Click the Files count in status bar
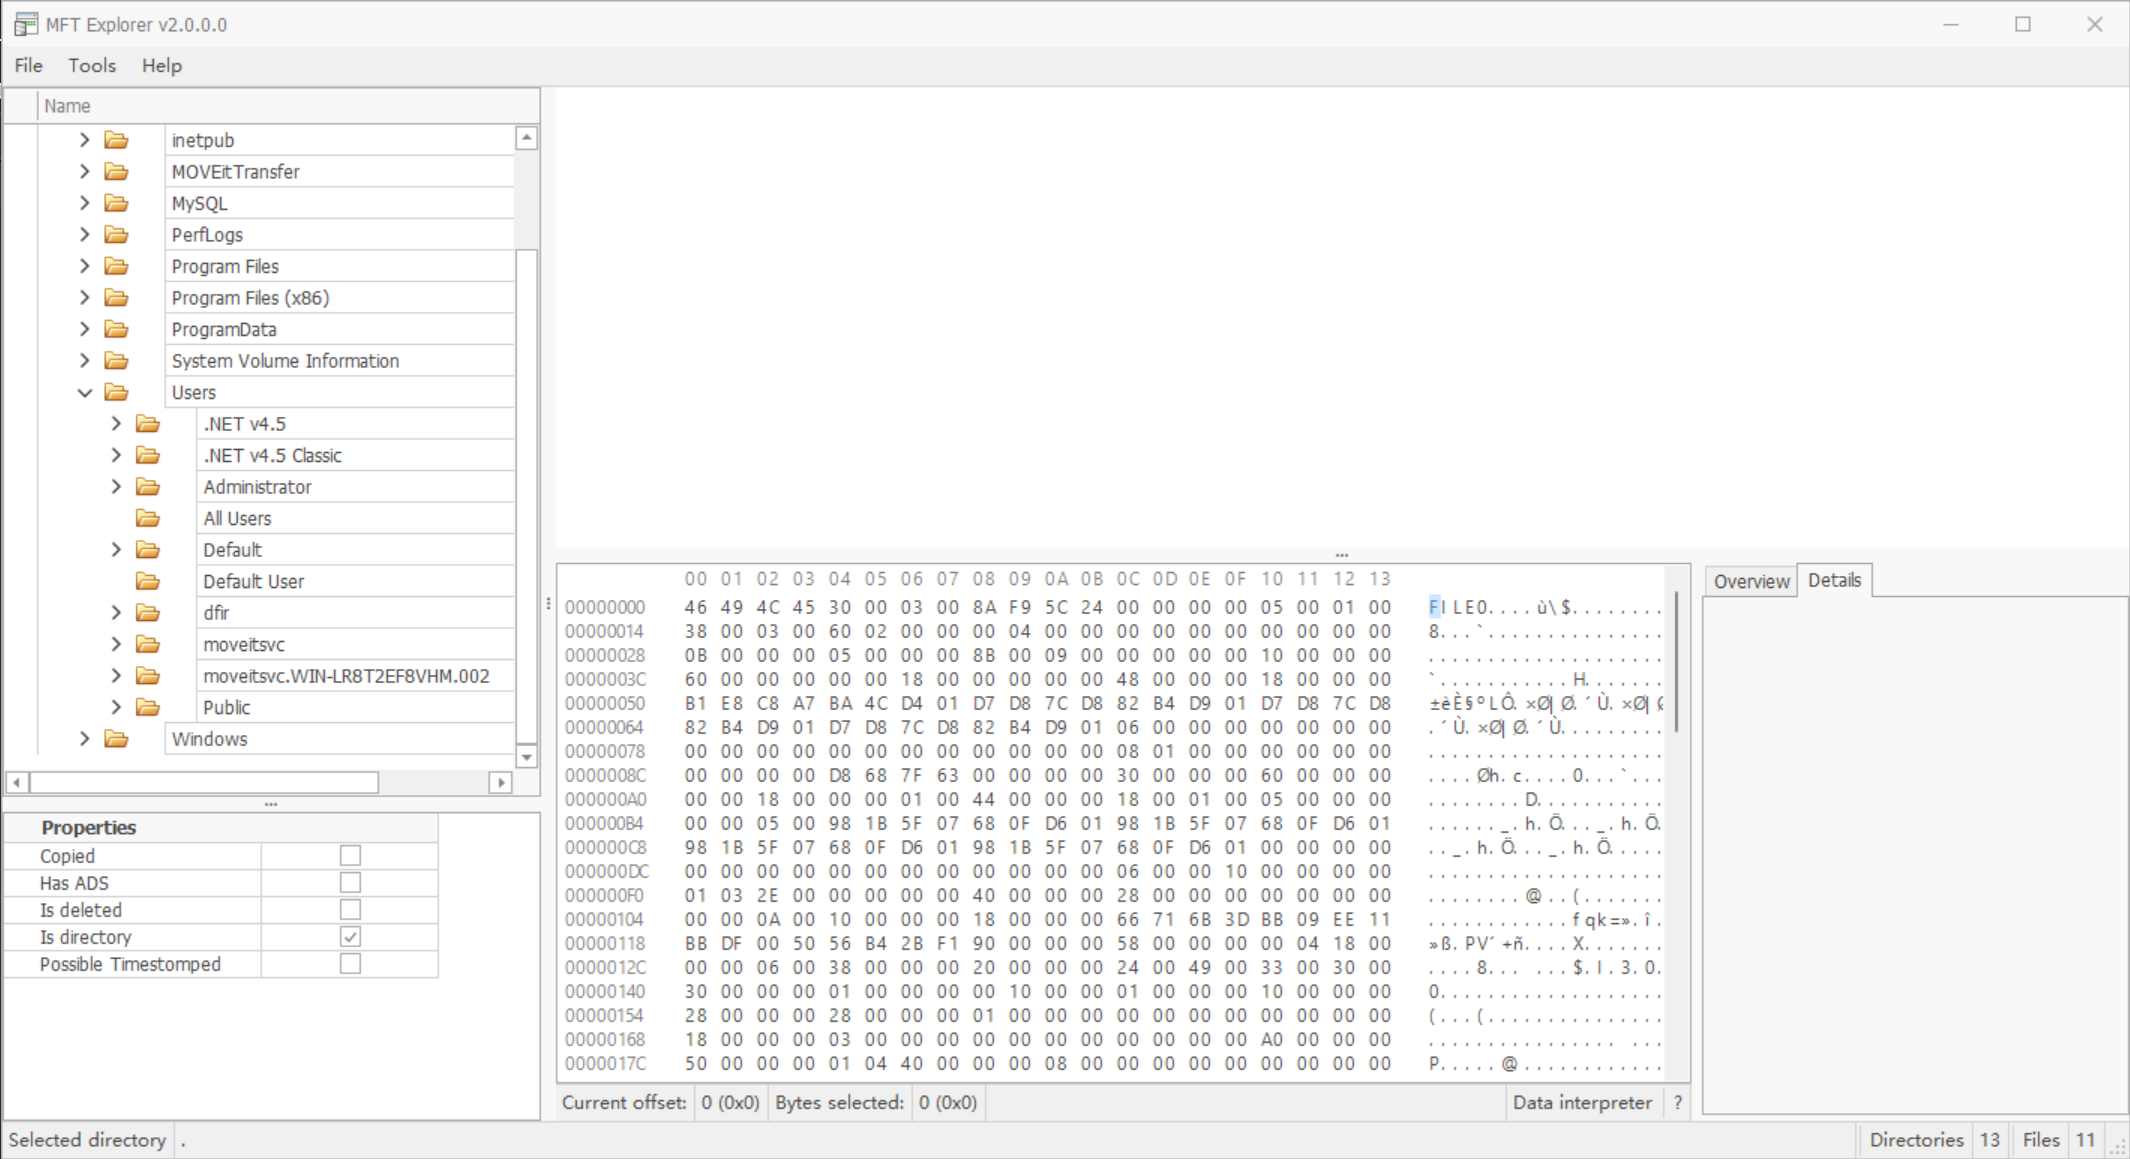Screen dimensions: 2130x1159 click(2085, 1140)
